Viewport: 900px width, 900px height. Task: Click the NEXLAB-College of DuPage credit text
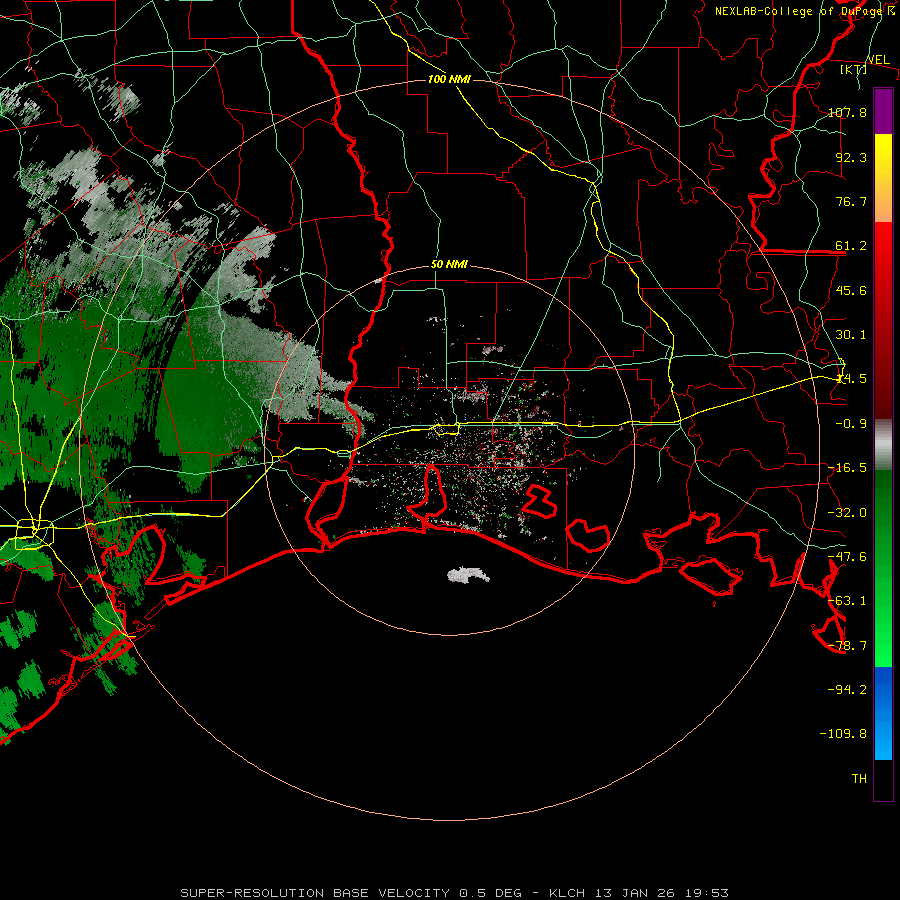click(x=804, y=11)
